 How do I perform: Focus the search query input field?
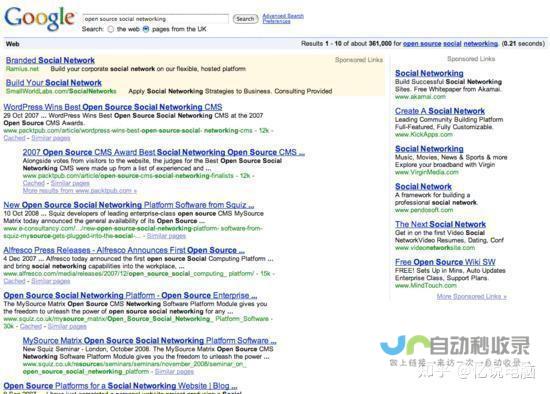pos(156,19)
